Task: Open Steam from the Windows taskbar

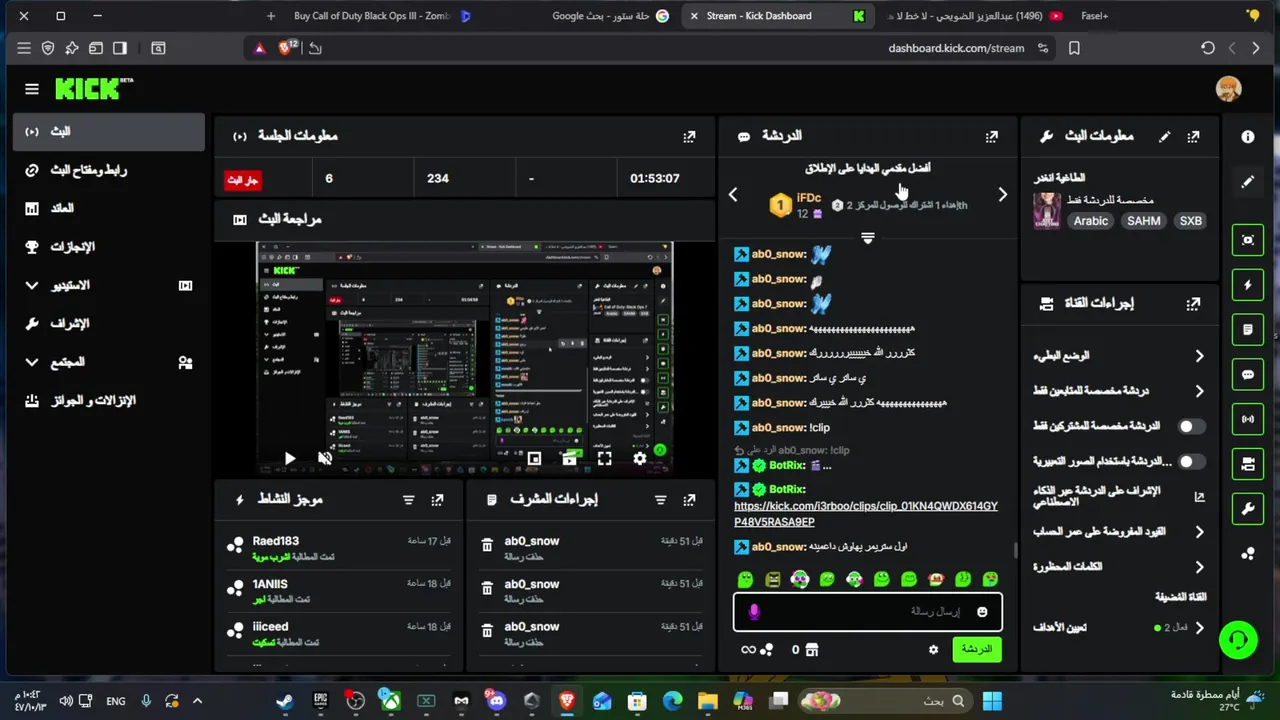Action: 285,701
